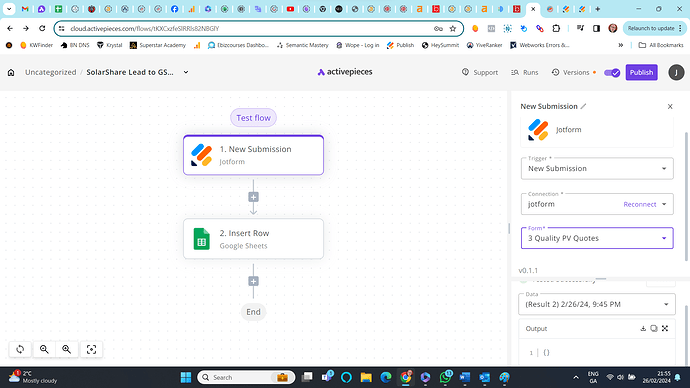Image resolution: width=690 pixels, height=388 pixels.
Task: Click the refresh canvas icon
Action: pos(20,349)
